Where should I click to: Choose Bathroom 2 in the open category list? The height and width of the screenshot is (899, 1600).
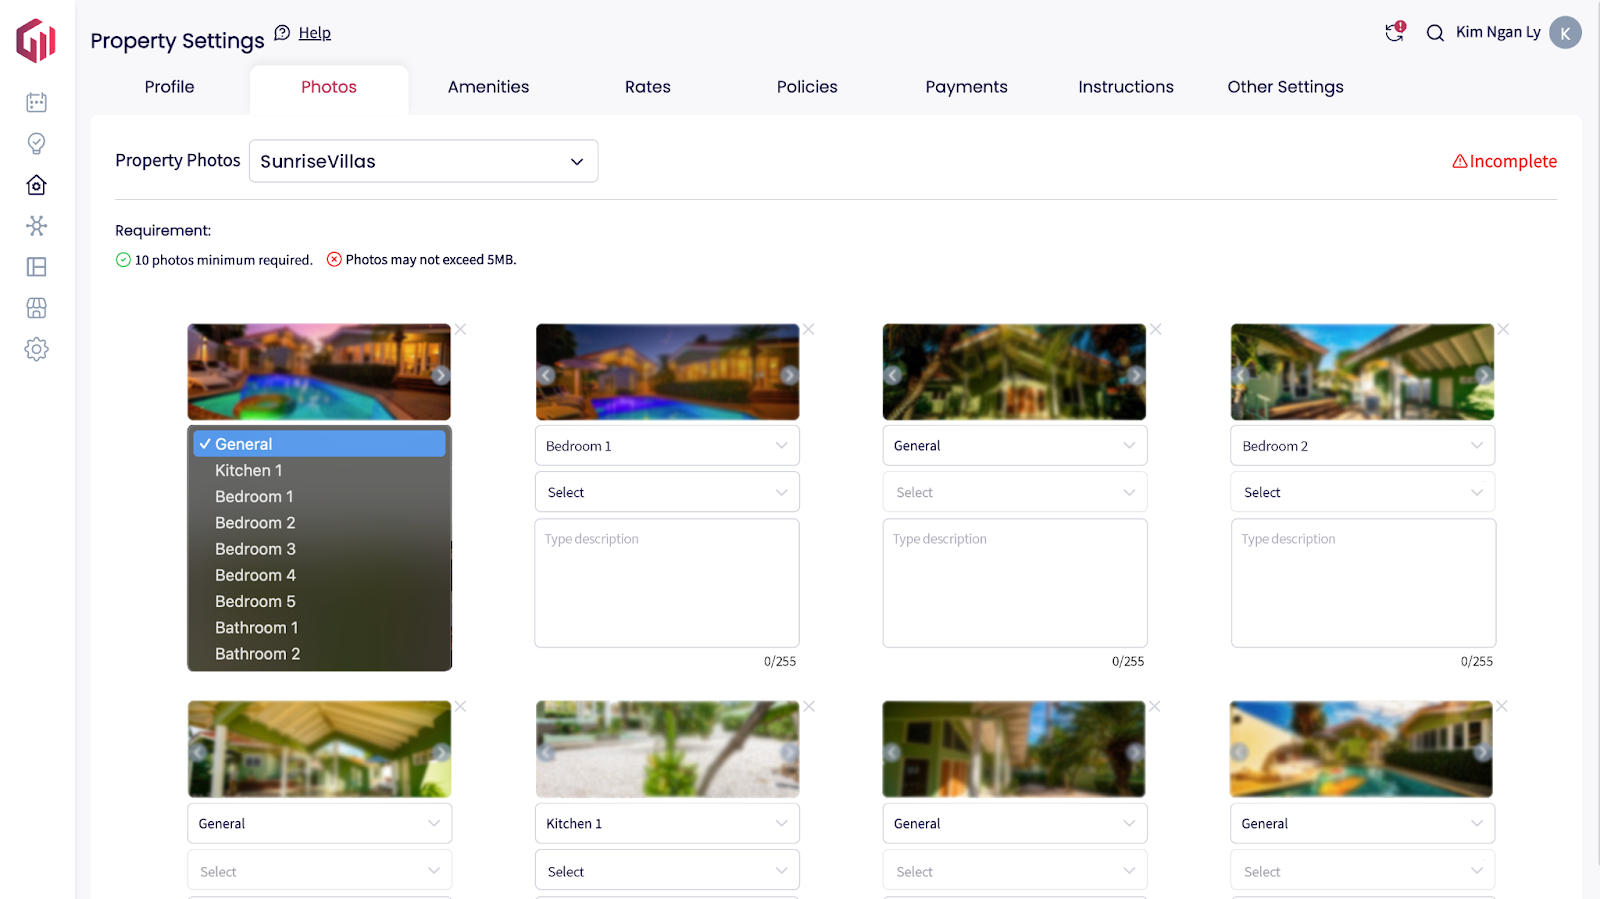click(319, 653)
